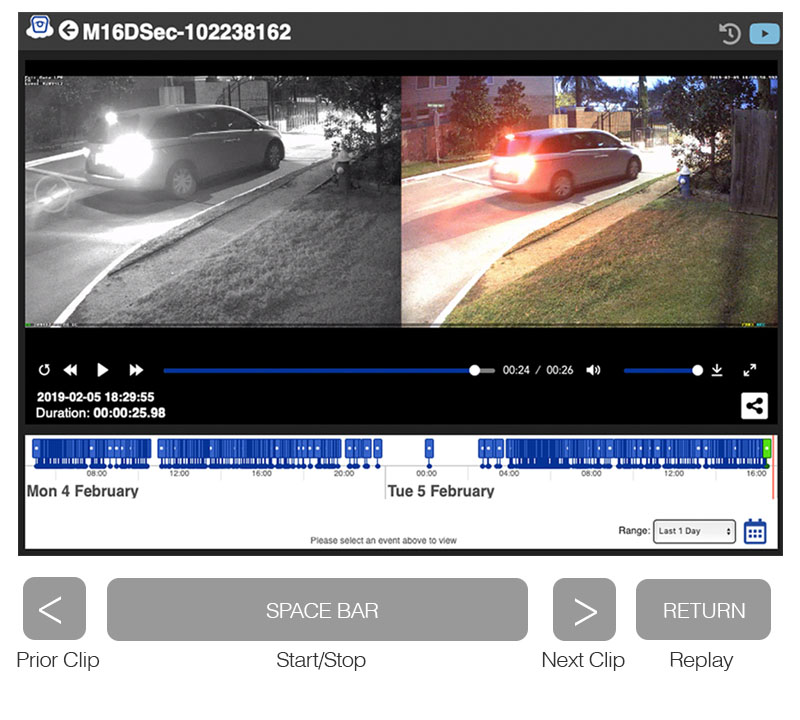Image resolution: width=800 pixels, height=720 pixels.
Task: Rewind the video clip
Action: pyautogui.click(x=71, y=370)
